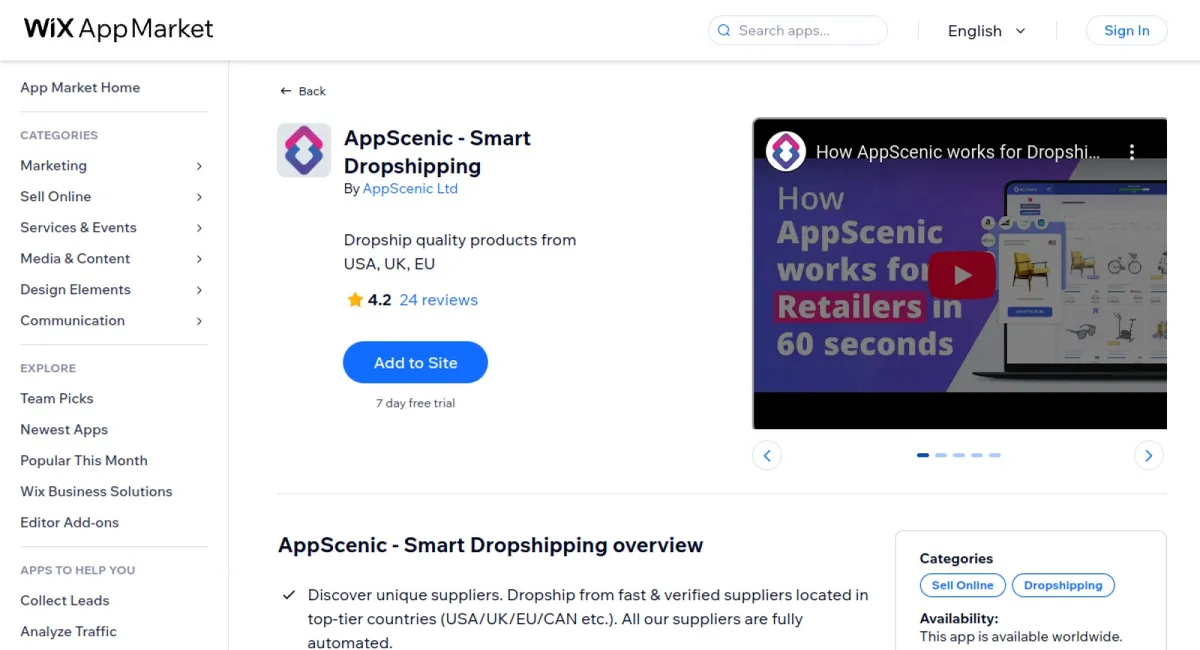Select the last gallery dot indicator
The image size is (1200, 650).
click(995, 455)
